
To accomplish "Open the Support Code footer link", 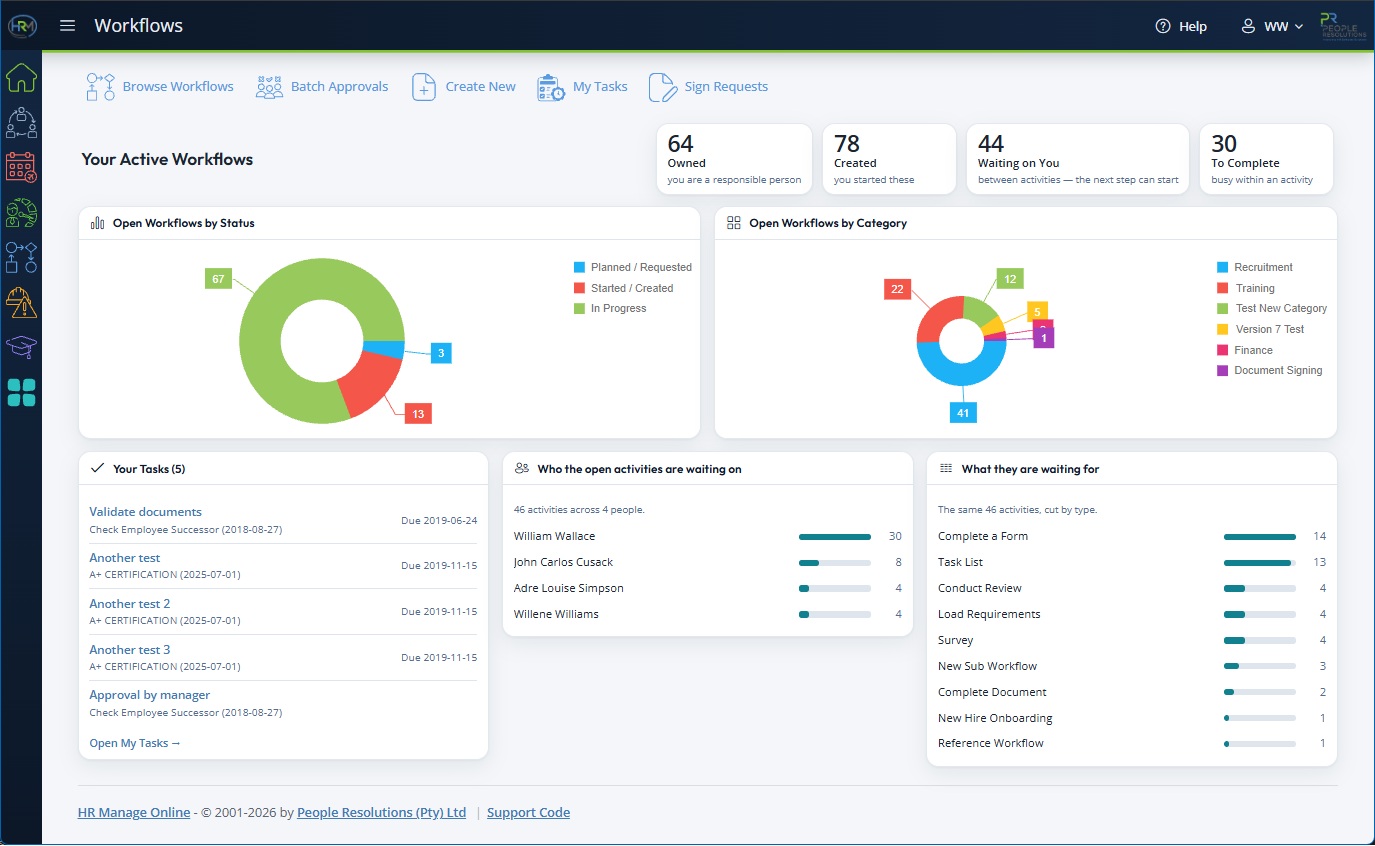I will click(x=528, y=813).
